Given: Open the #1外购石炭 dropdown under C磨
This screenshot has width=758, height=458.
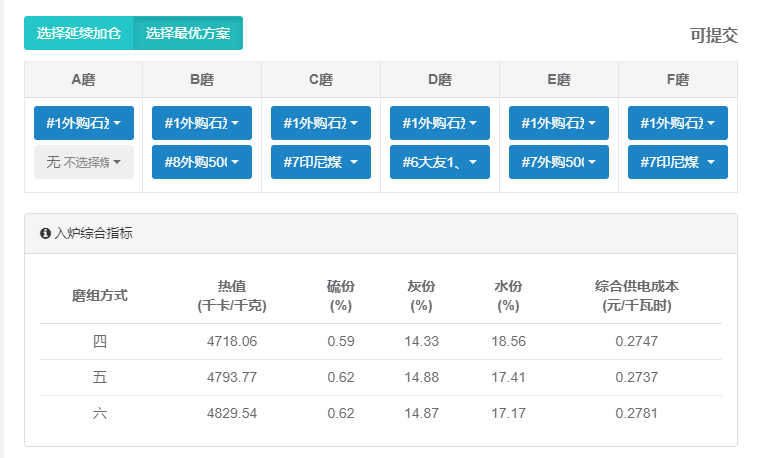Looking at the screenshot, I should pos(321,123).
